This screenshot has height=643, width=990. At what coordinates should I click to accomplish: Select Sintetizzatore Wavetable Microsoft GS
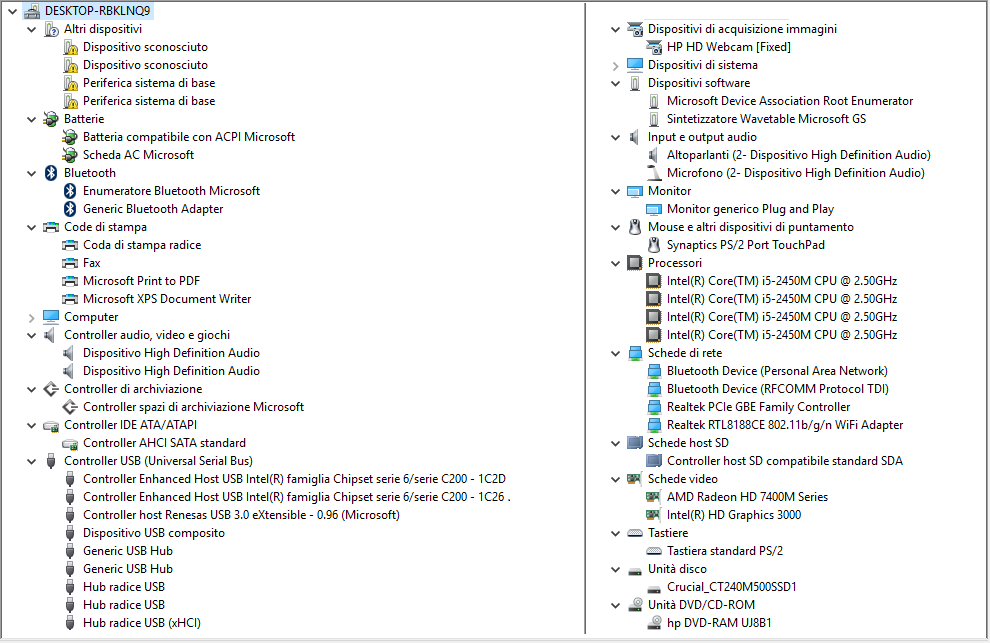click(766, 119)
